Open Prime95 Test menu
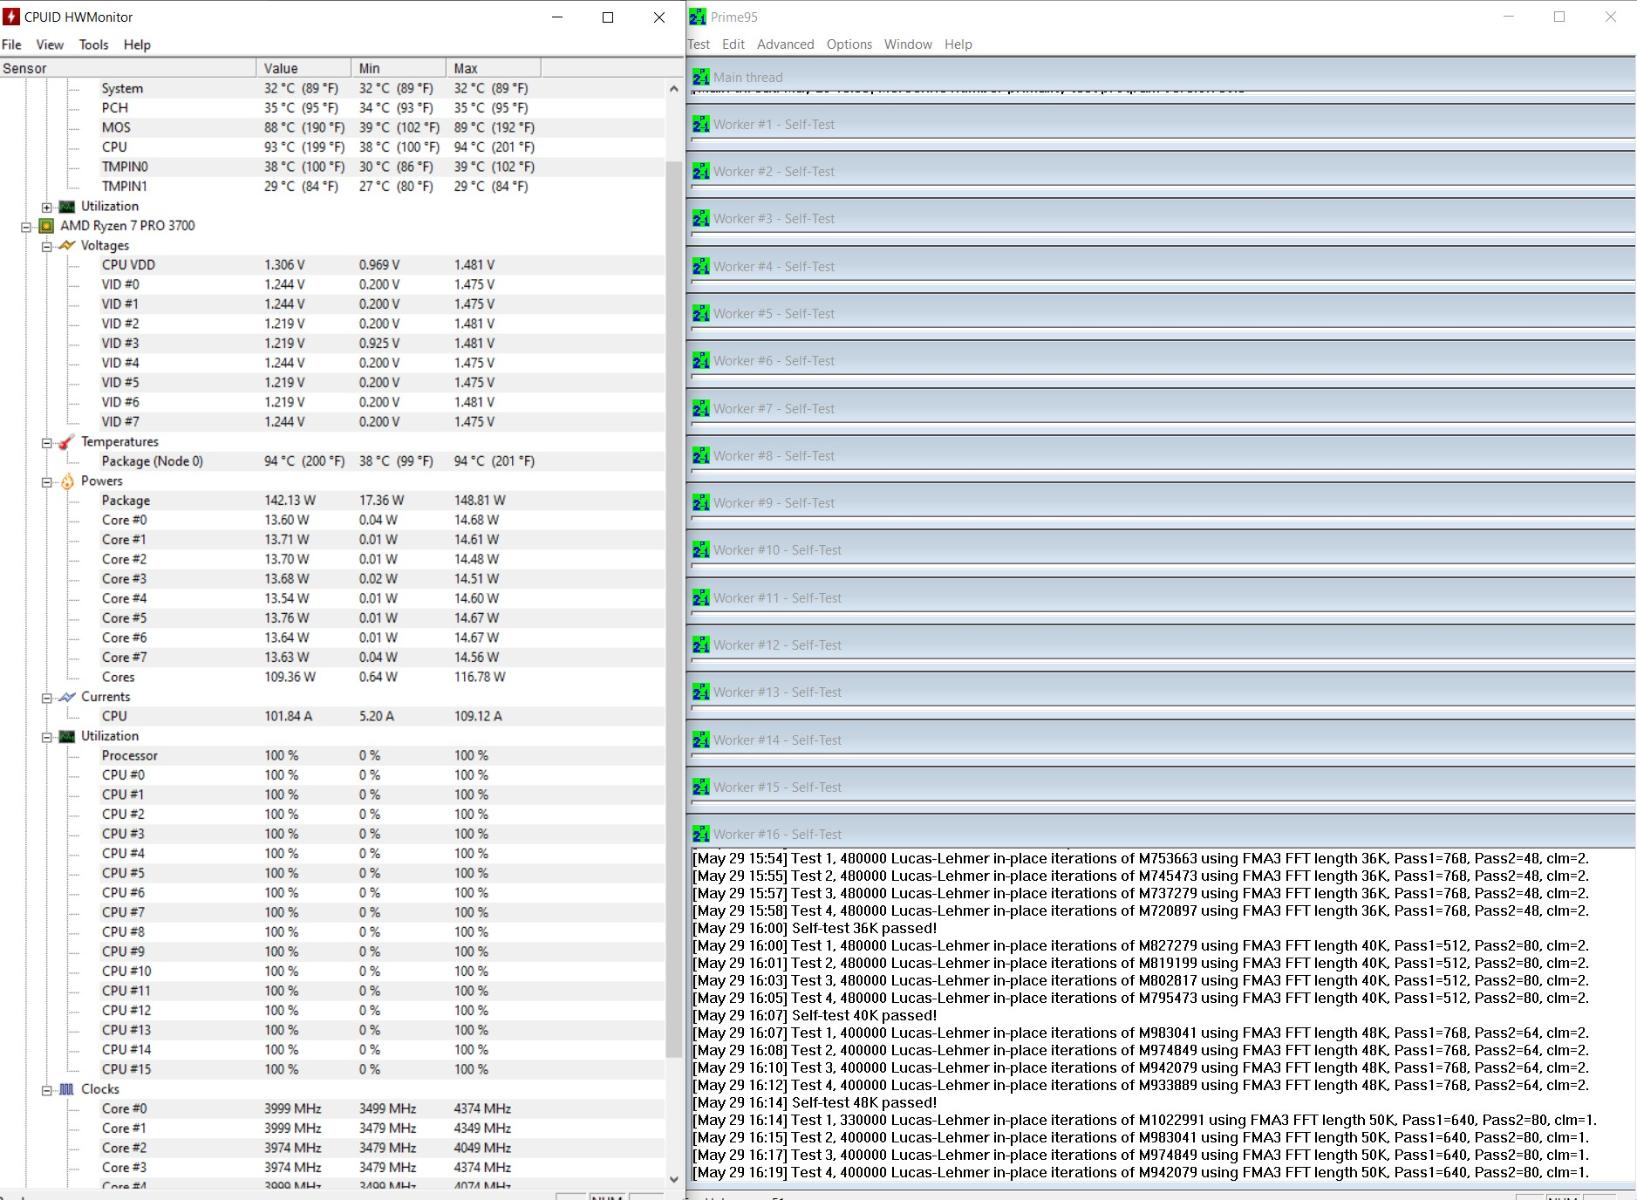Viewport: 1637px width, 1200px height. (x=698, y=45)
